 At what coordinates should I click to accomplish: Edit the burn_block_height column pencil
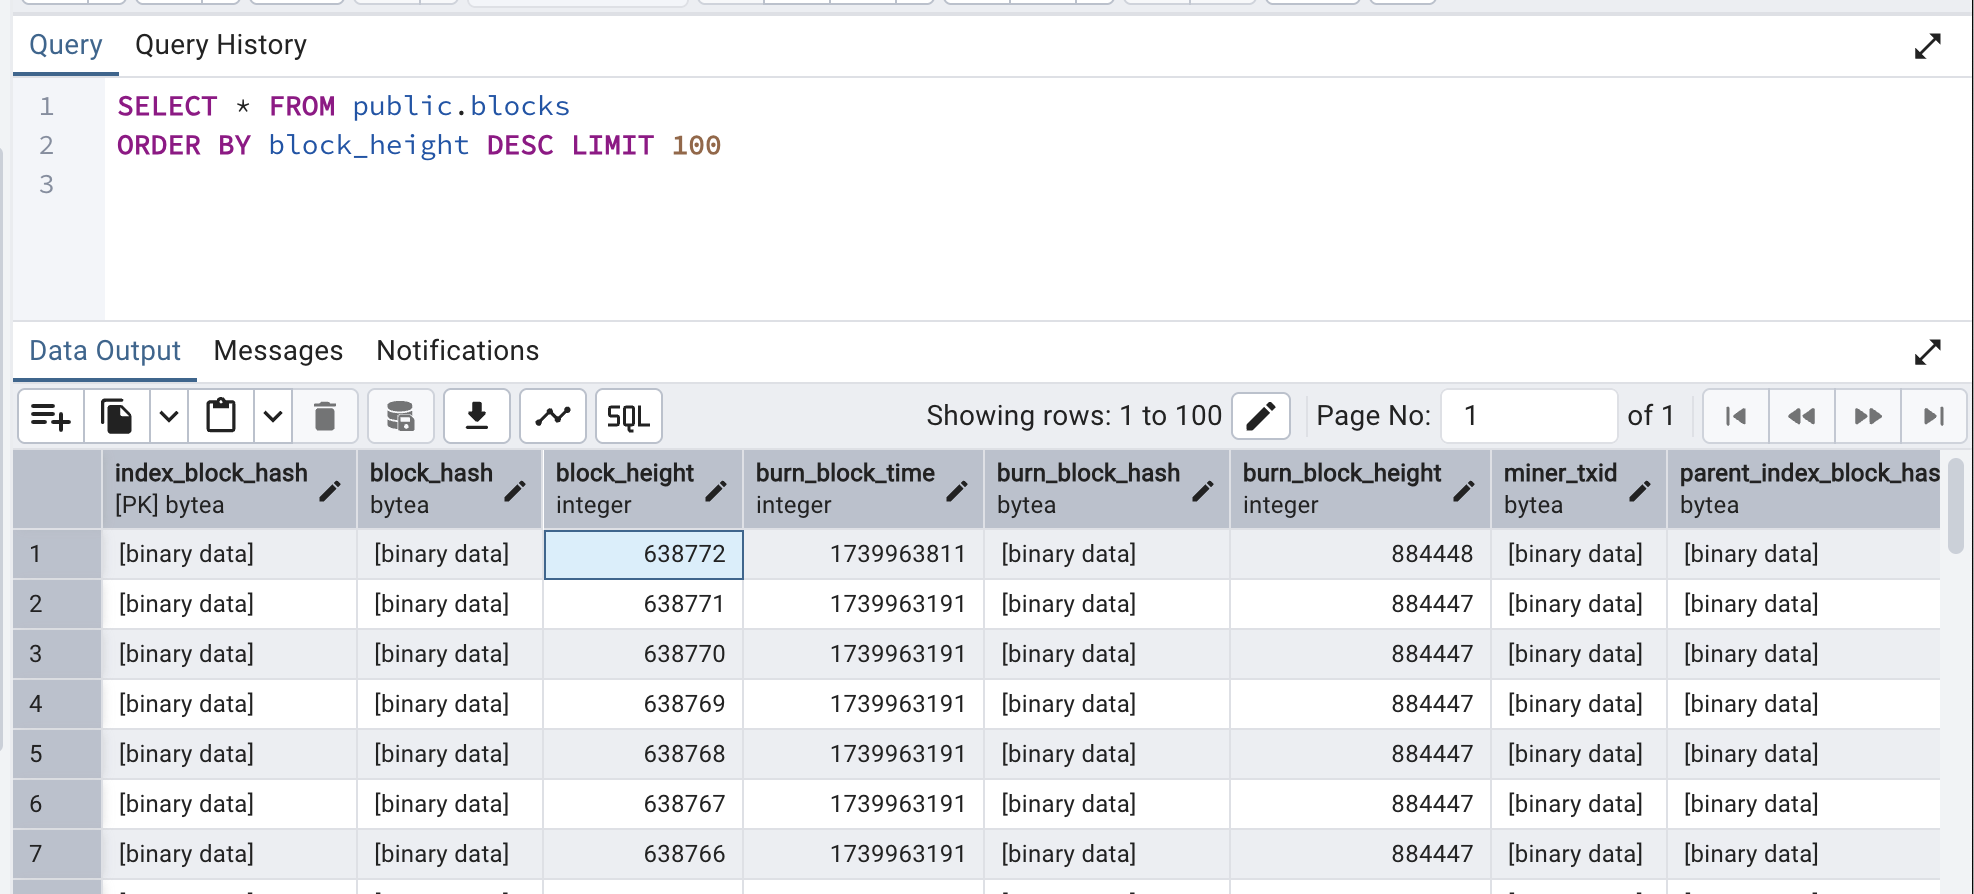1464,490
